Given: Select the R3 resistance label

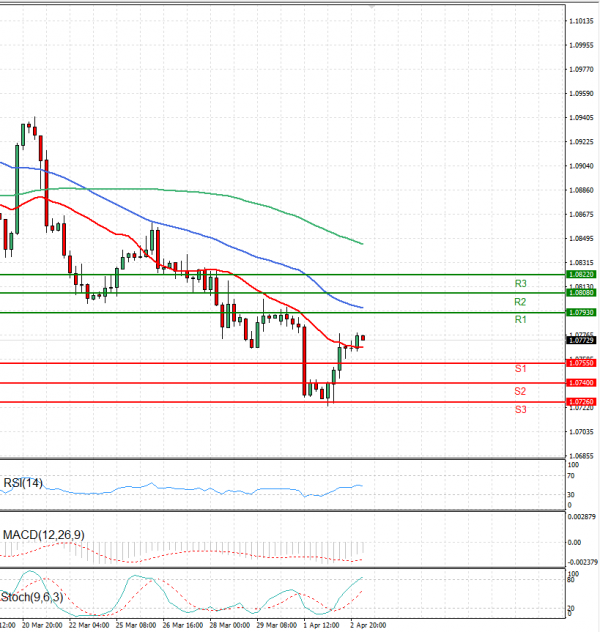Looking at the screenshot, I should pyautogui.click(x=521, y=284).
